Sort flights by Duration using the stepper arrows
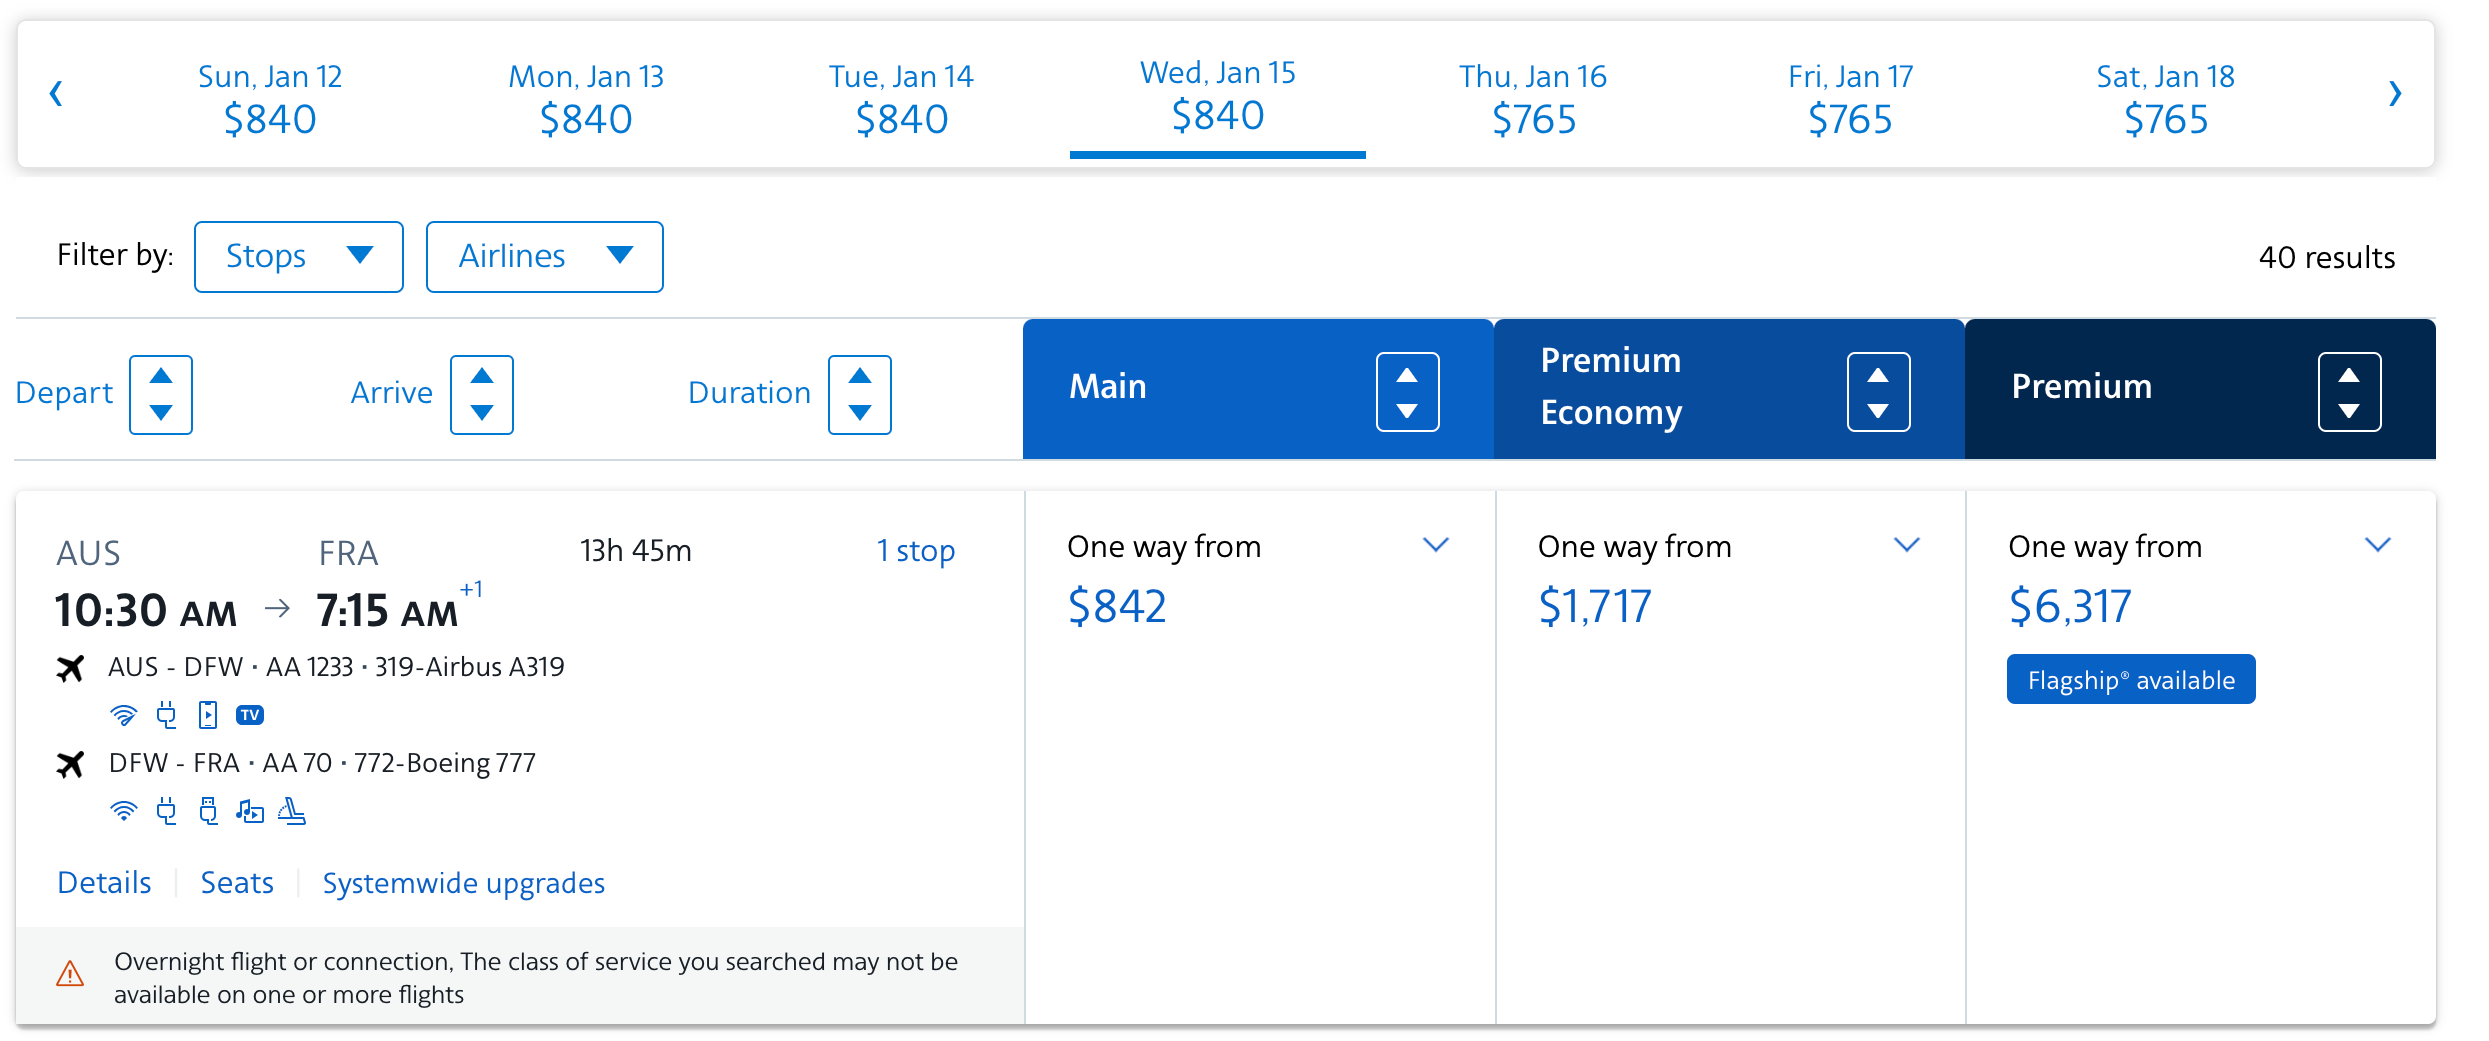Image resolution: width=2489 pixels, height=1041 pixels. tap(859, 394)
